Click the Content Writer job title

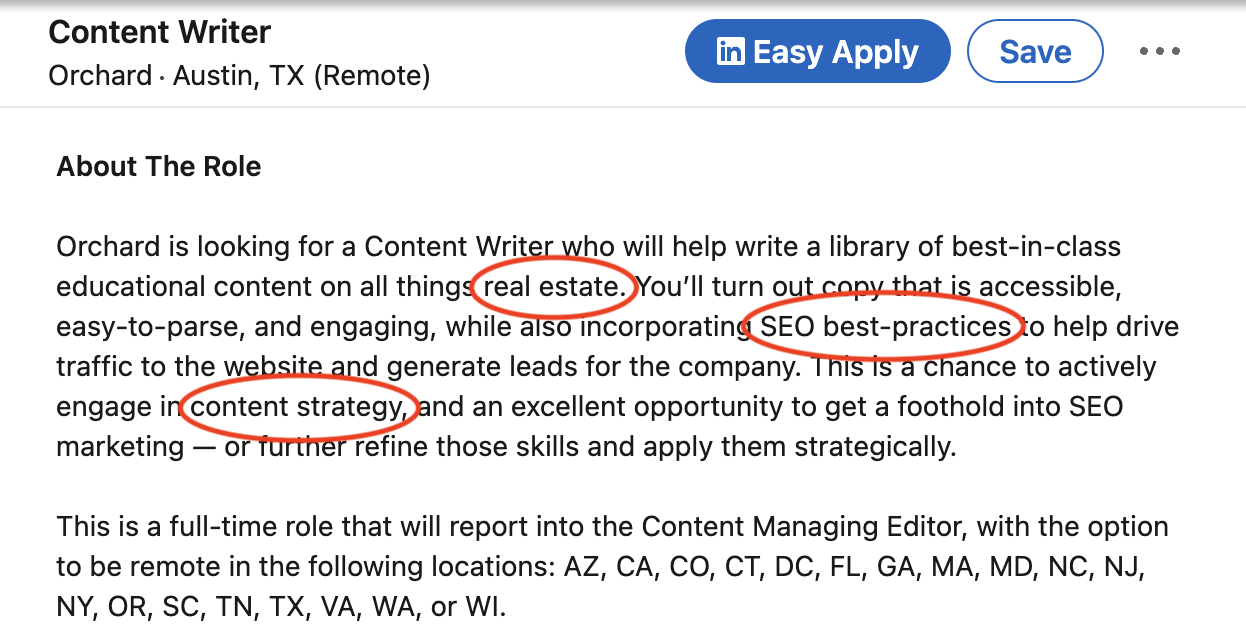pyautogui.click(x=159, y=32)
